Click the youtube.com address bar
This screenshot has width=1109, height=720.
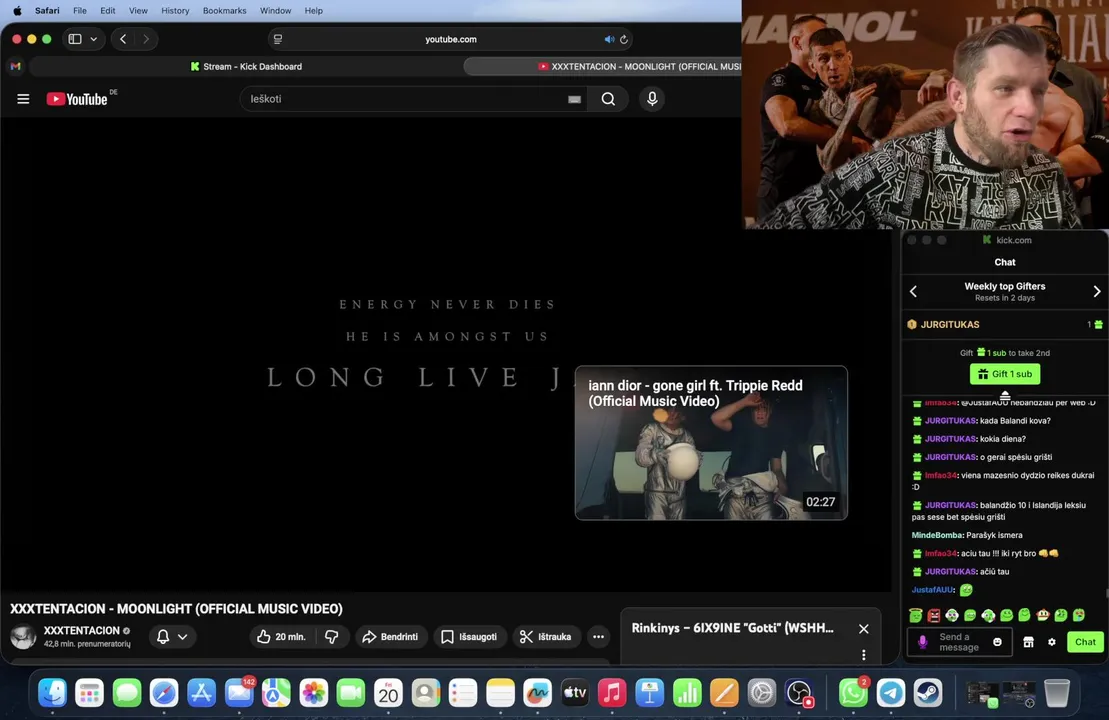[451, 39]
